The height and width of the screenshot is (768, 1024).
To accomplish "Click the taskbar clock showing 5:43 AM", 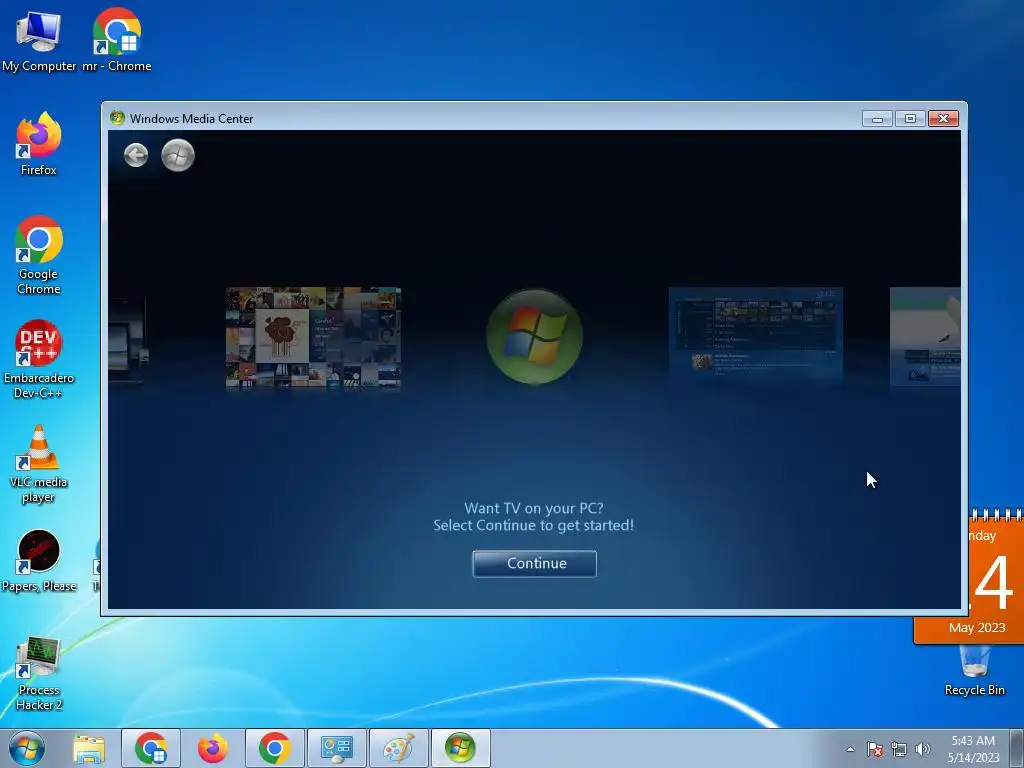I will pos(973,748).
